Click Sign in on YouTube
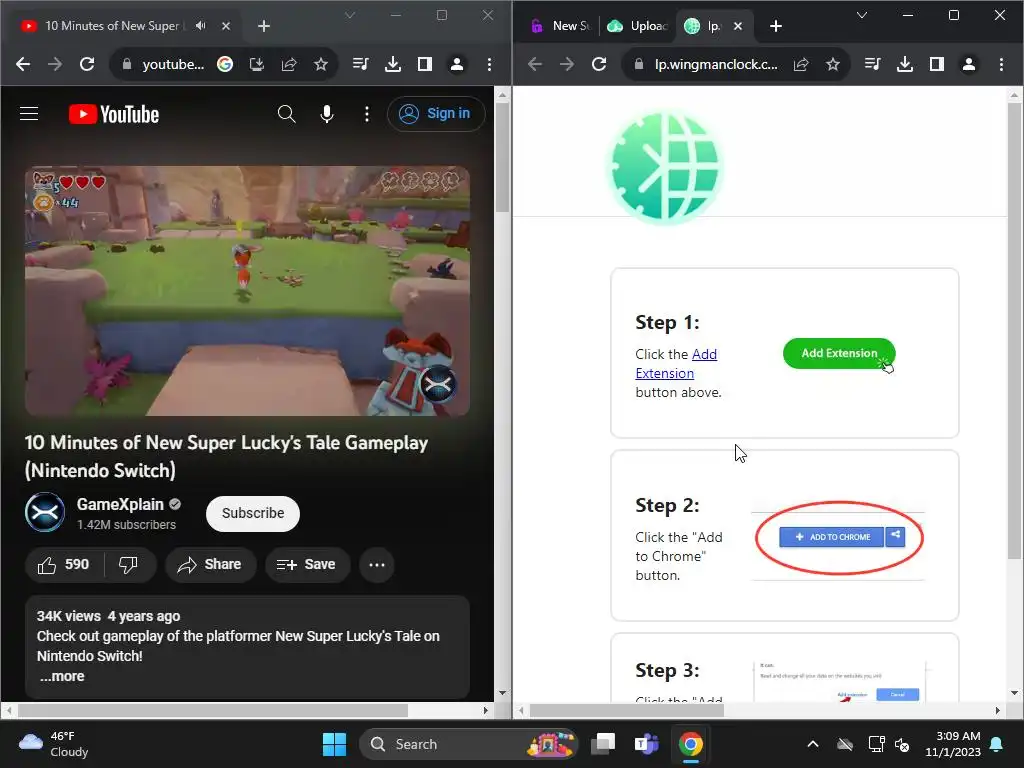The width and height of the screenshot is (1024, 768). click(436, 114)
